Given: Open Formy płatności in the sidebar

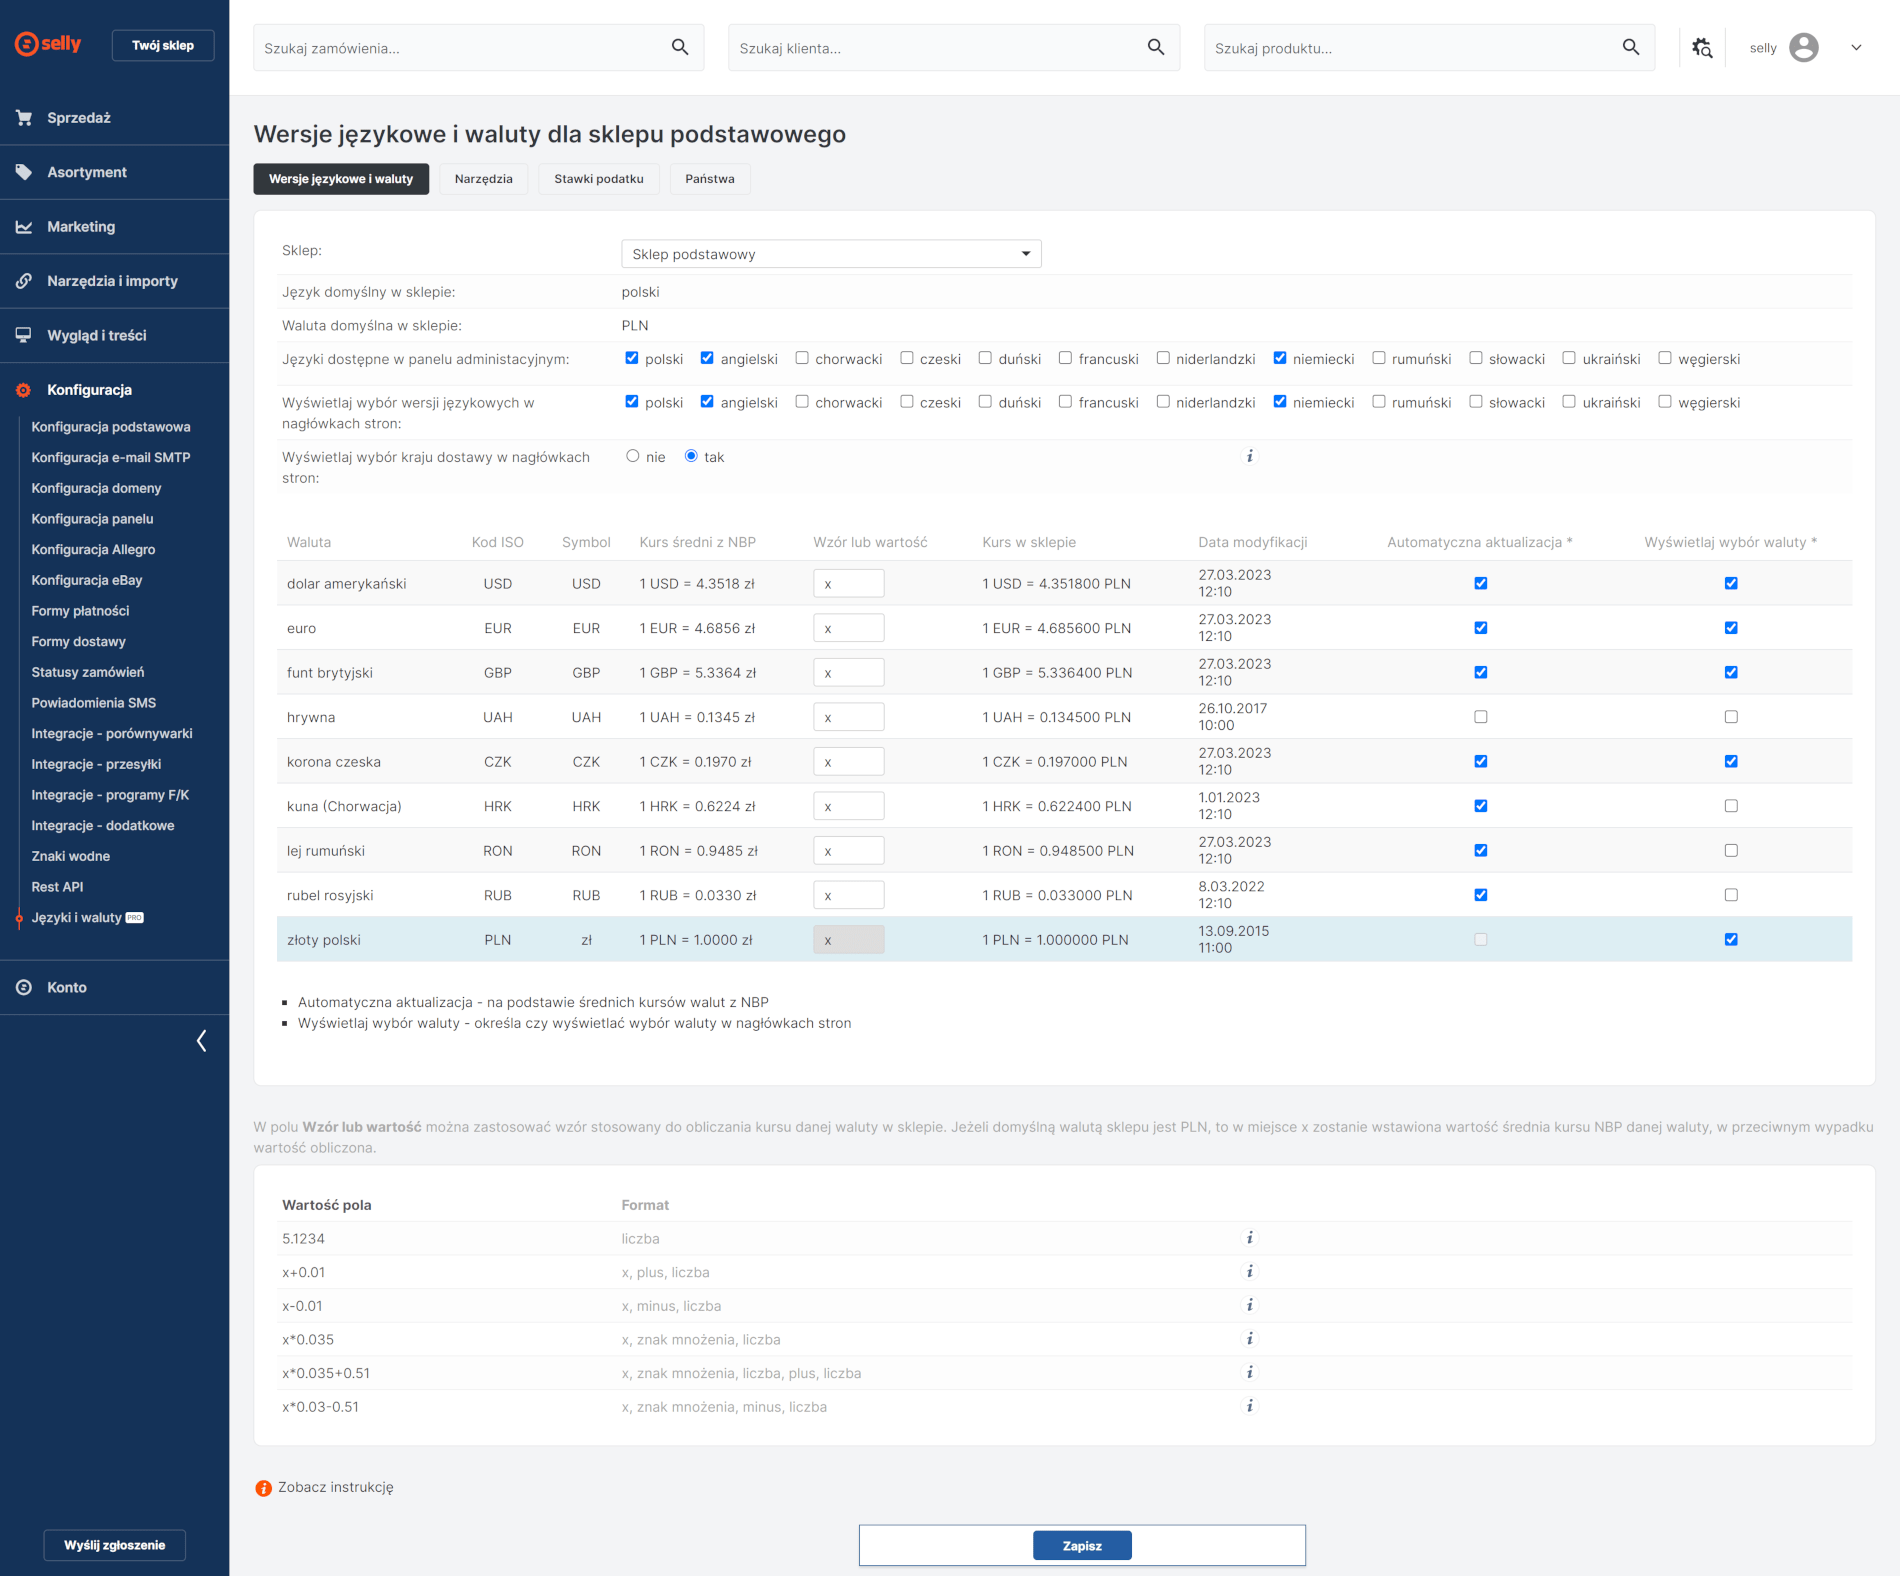Looking at the screenshot, I should [80, 611].
